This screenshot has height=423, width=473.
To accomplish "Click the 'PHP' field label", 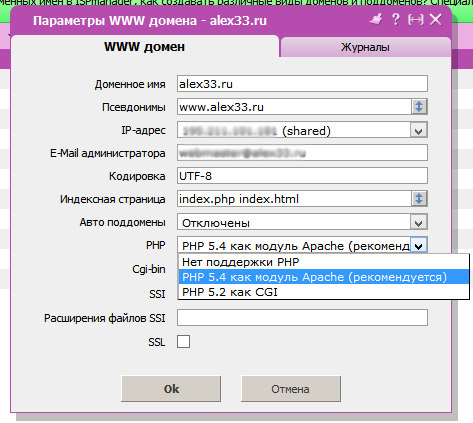I will click(155, 245).
